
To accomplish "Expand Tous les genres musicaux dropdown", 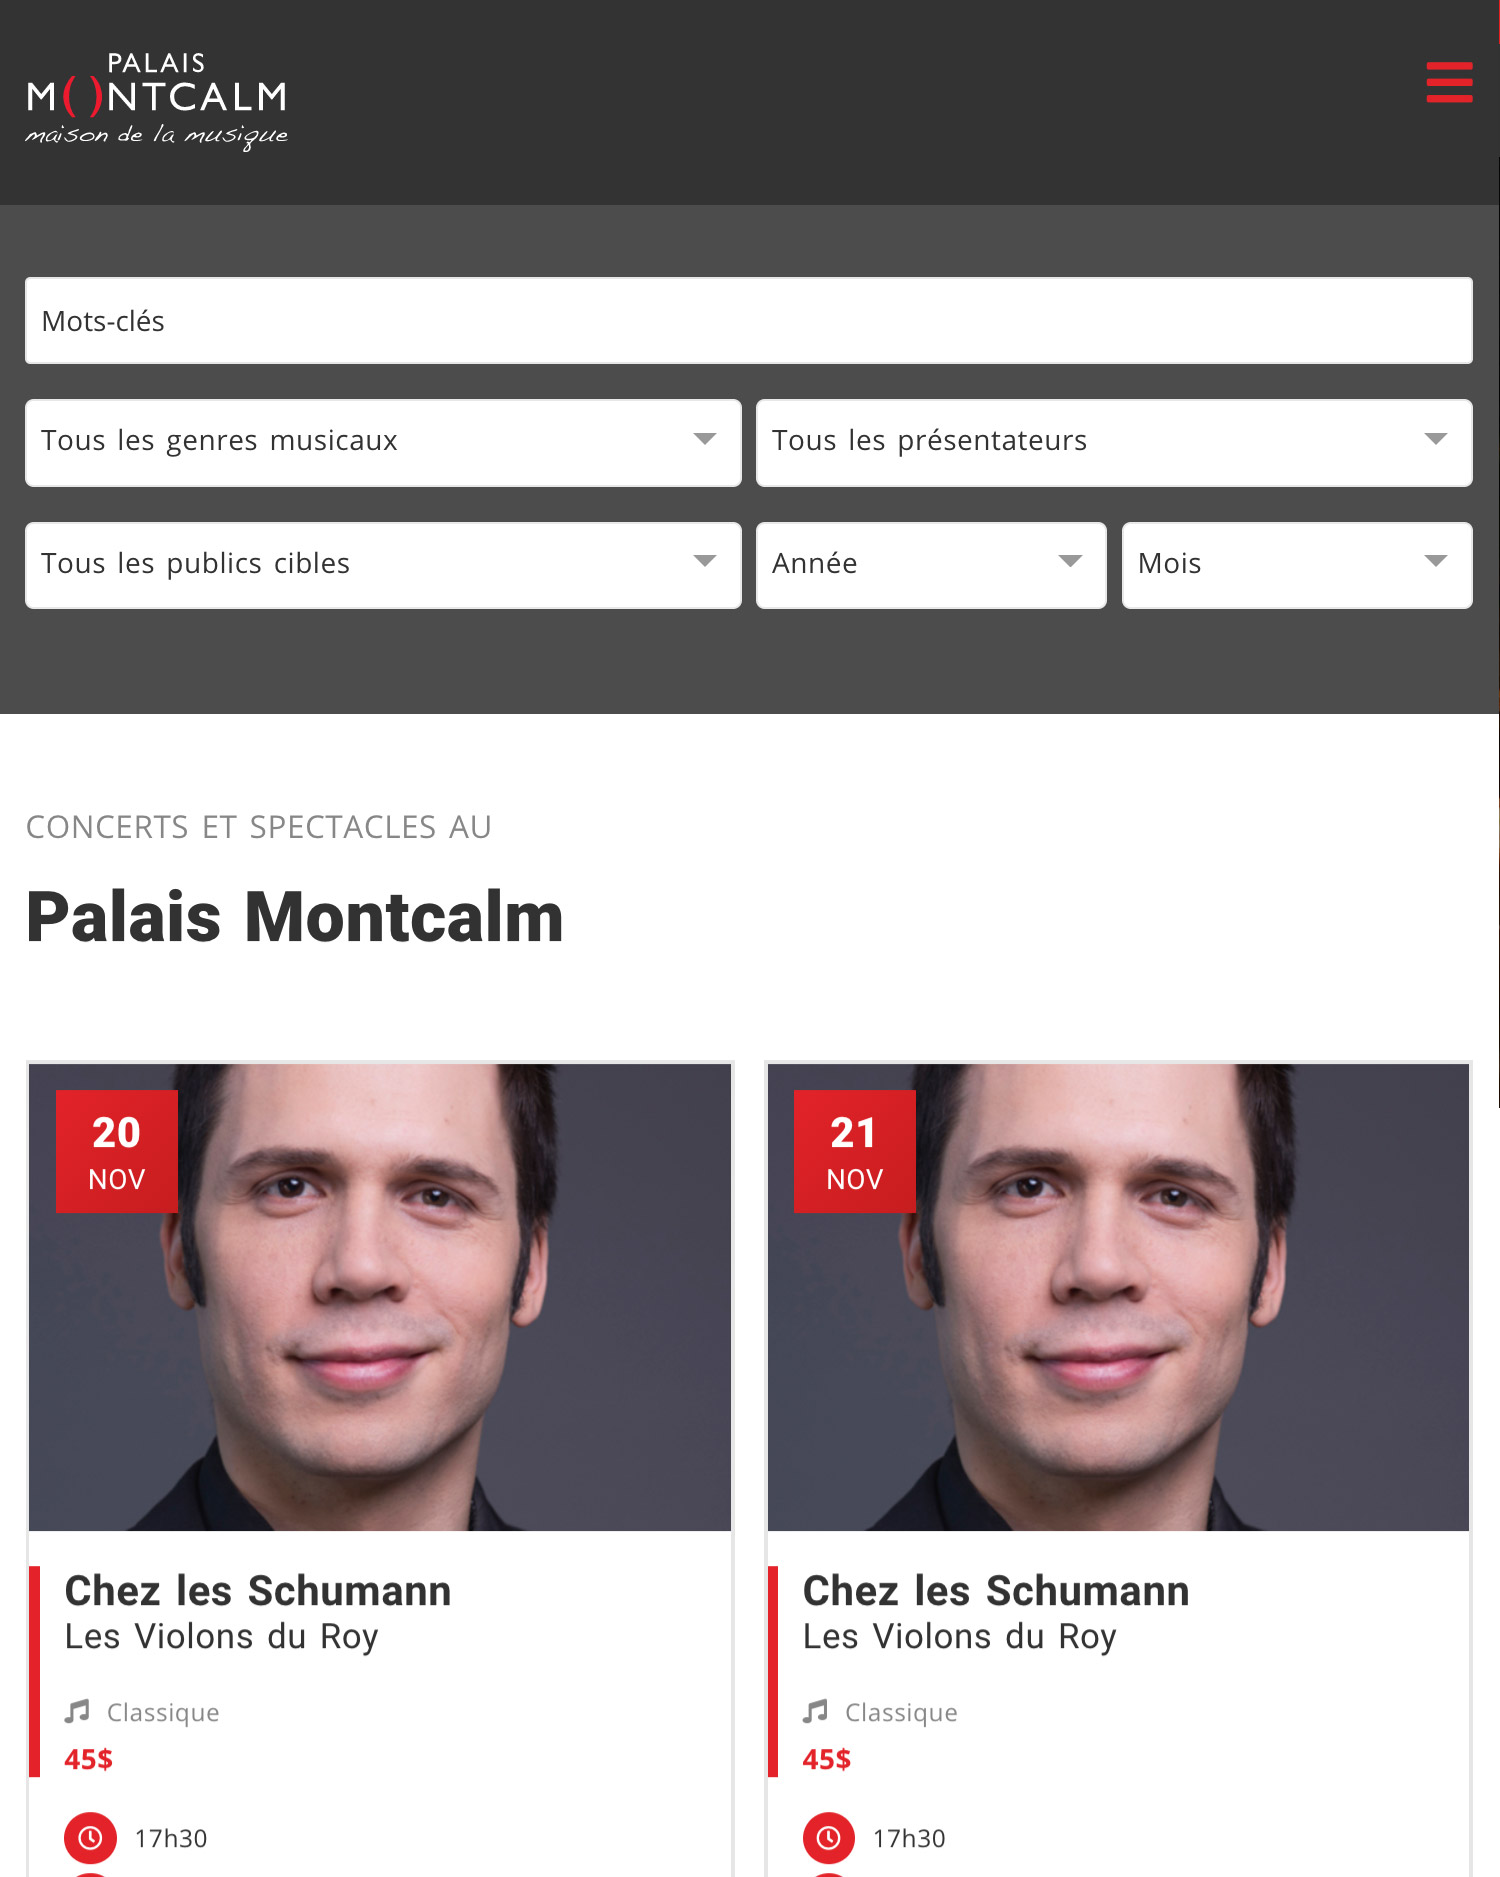I will (383, 443).
